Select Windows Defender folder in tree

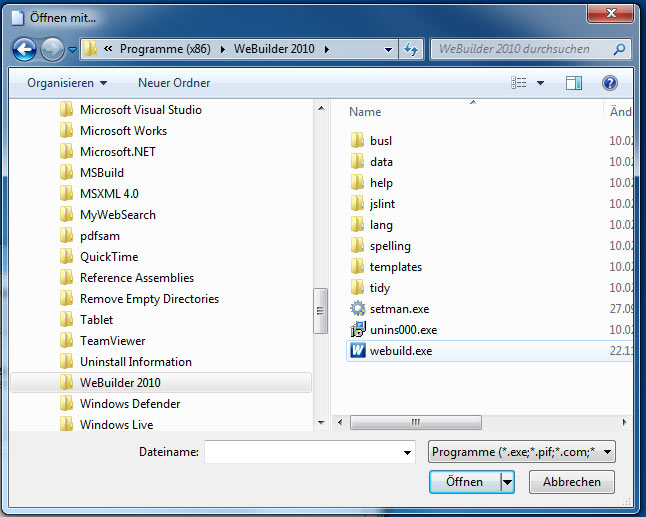pyautogui.click(x=130, y=404)
